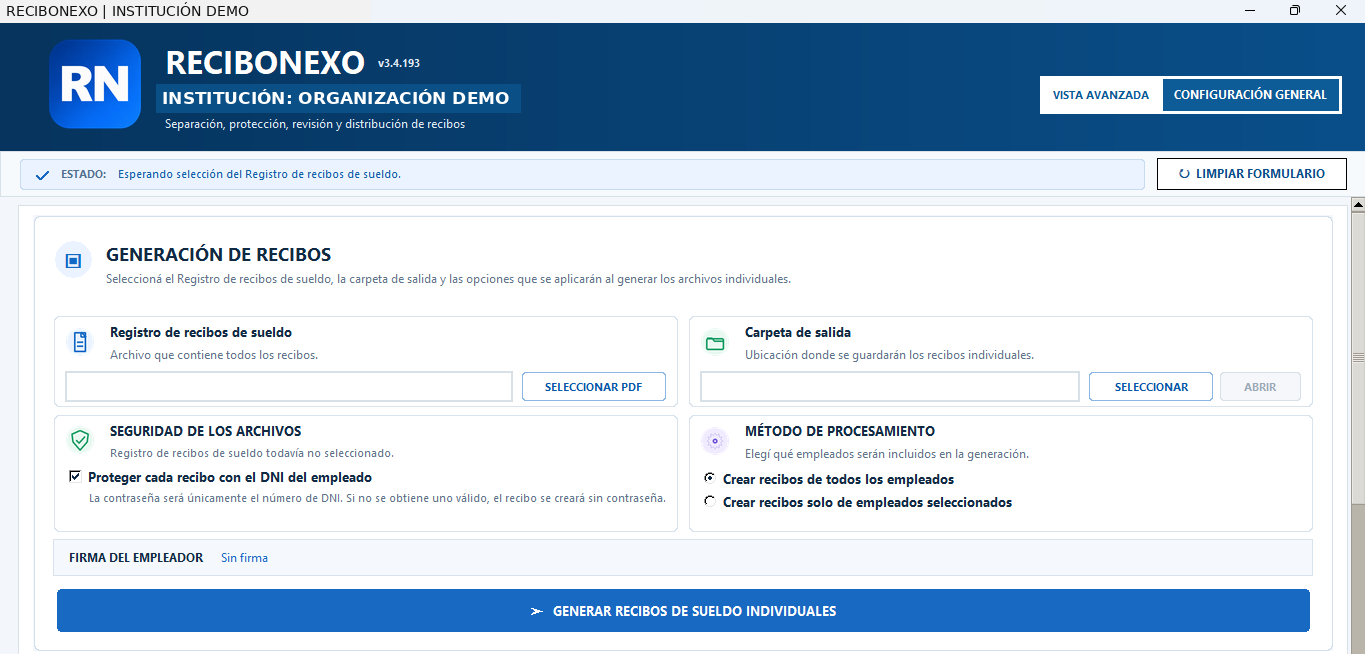1365x654 pixels.
Task: Click the checkmark status icon next to ESTADO
Action: [42, 175]
